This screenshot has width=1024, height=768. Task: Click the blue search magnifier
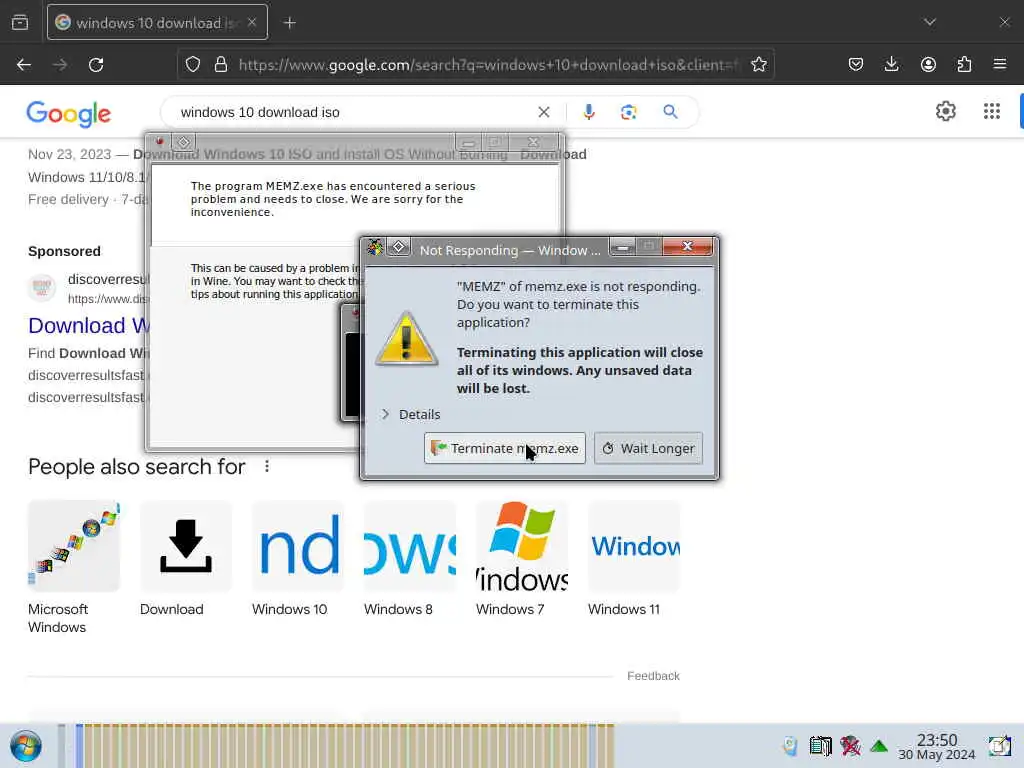pos(670,112)
